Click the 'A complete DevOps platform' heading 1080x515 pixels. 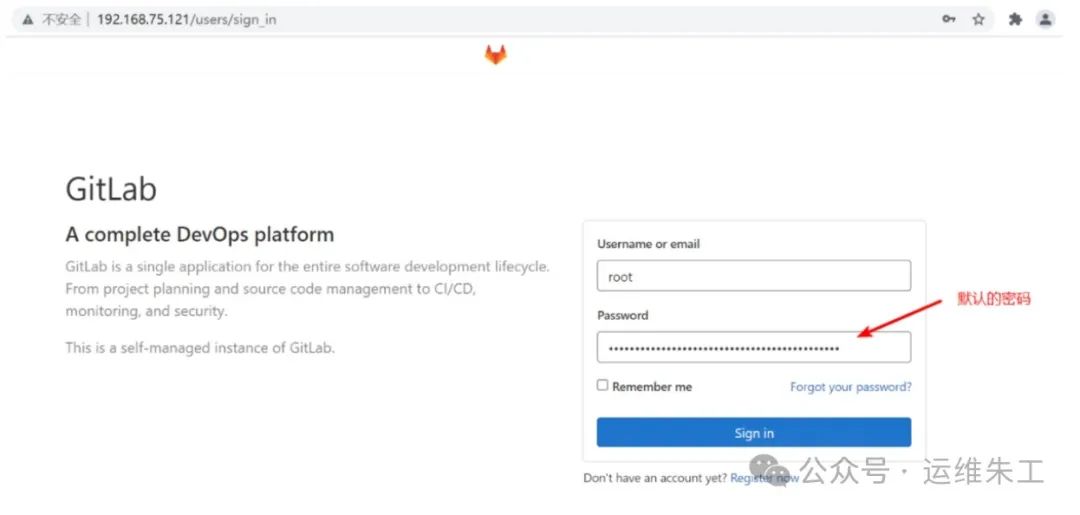click(x=200, y=235)
